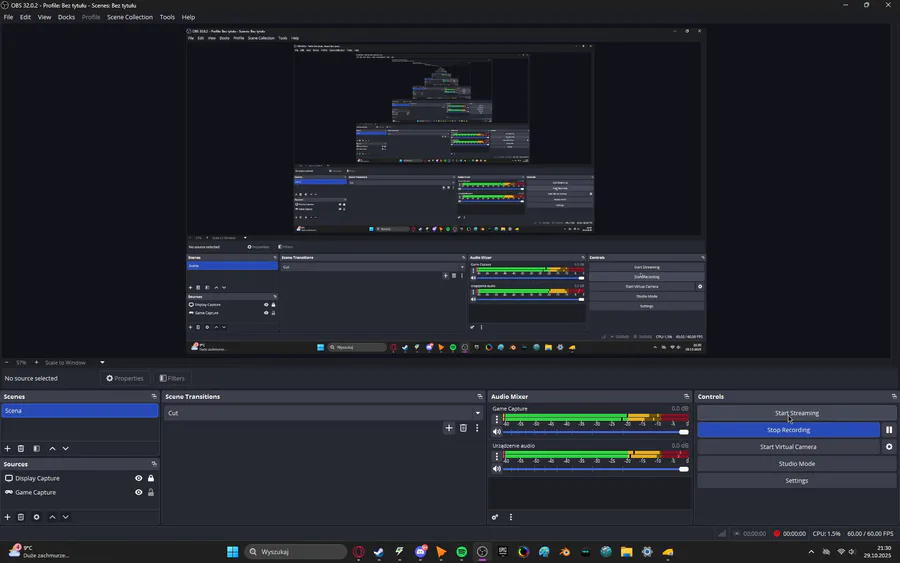Open scene filters icon in Scenes toolbar
Image resolution: width=900 pixels, height=563 pixels.
36,448
